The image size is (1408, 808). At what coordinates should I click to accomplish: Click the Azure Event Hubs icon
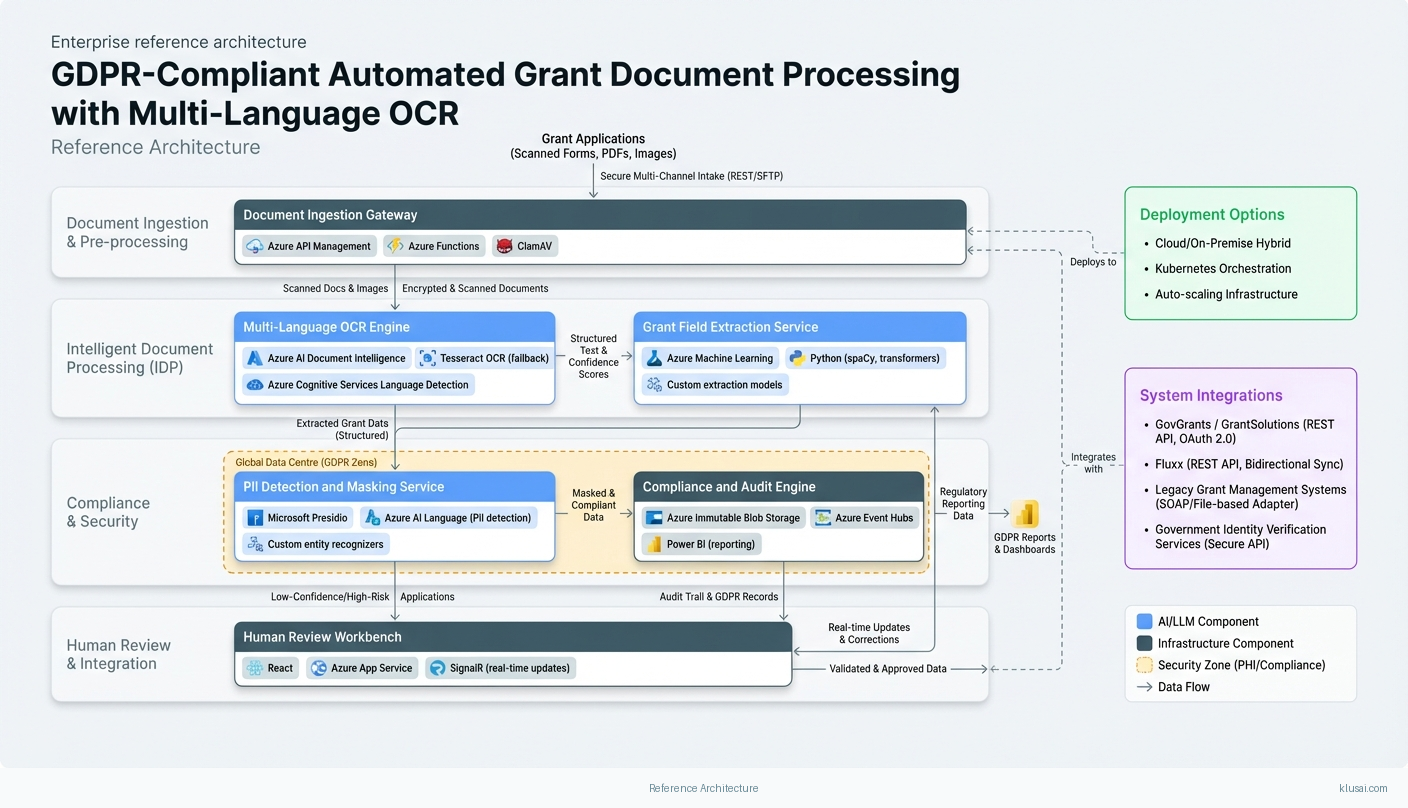(x=822, y=518)
